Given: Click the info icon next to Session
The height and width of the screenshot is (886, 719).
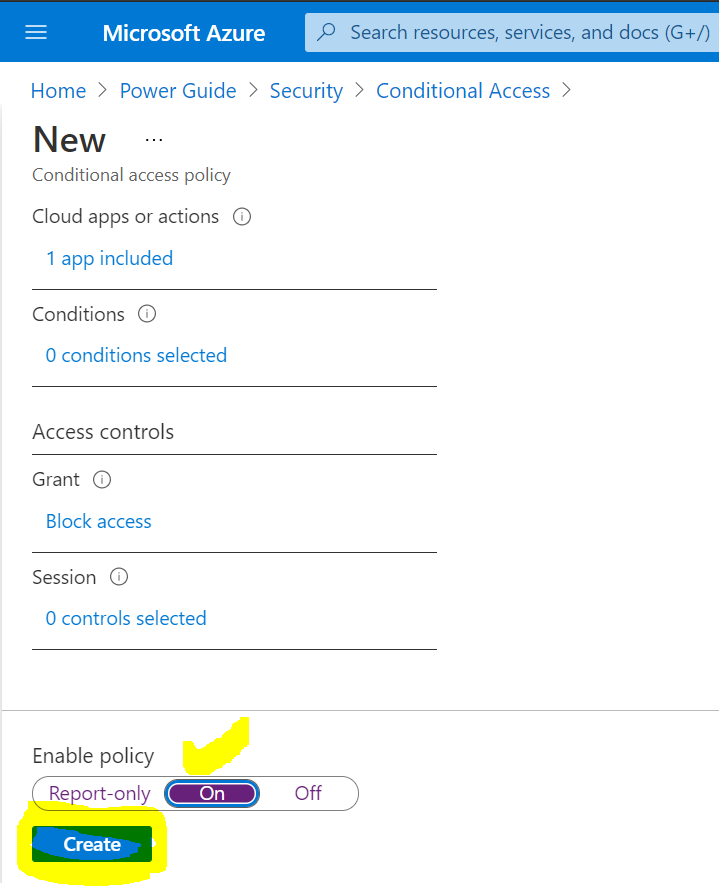Looking at the screenshot, I should (x=118, y=577).
